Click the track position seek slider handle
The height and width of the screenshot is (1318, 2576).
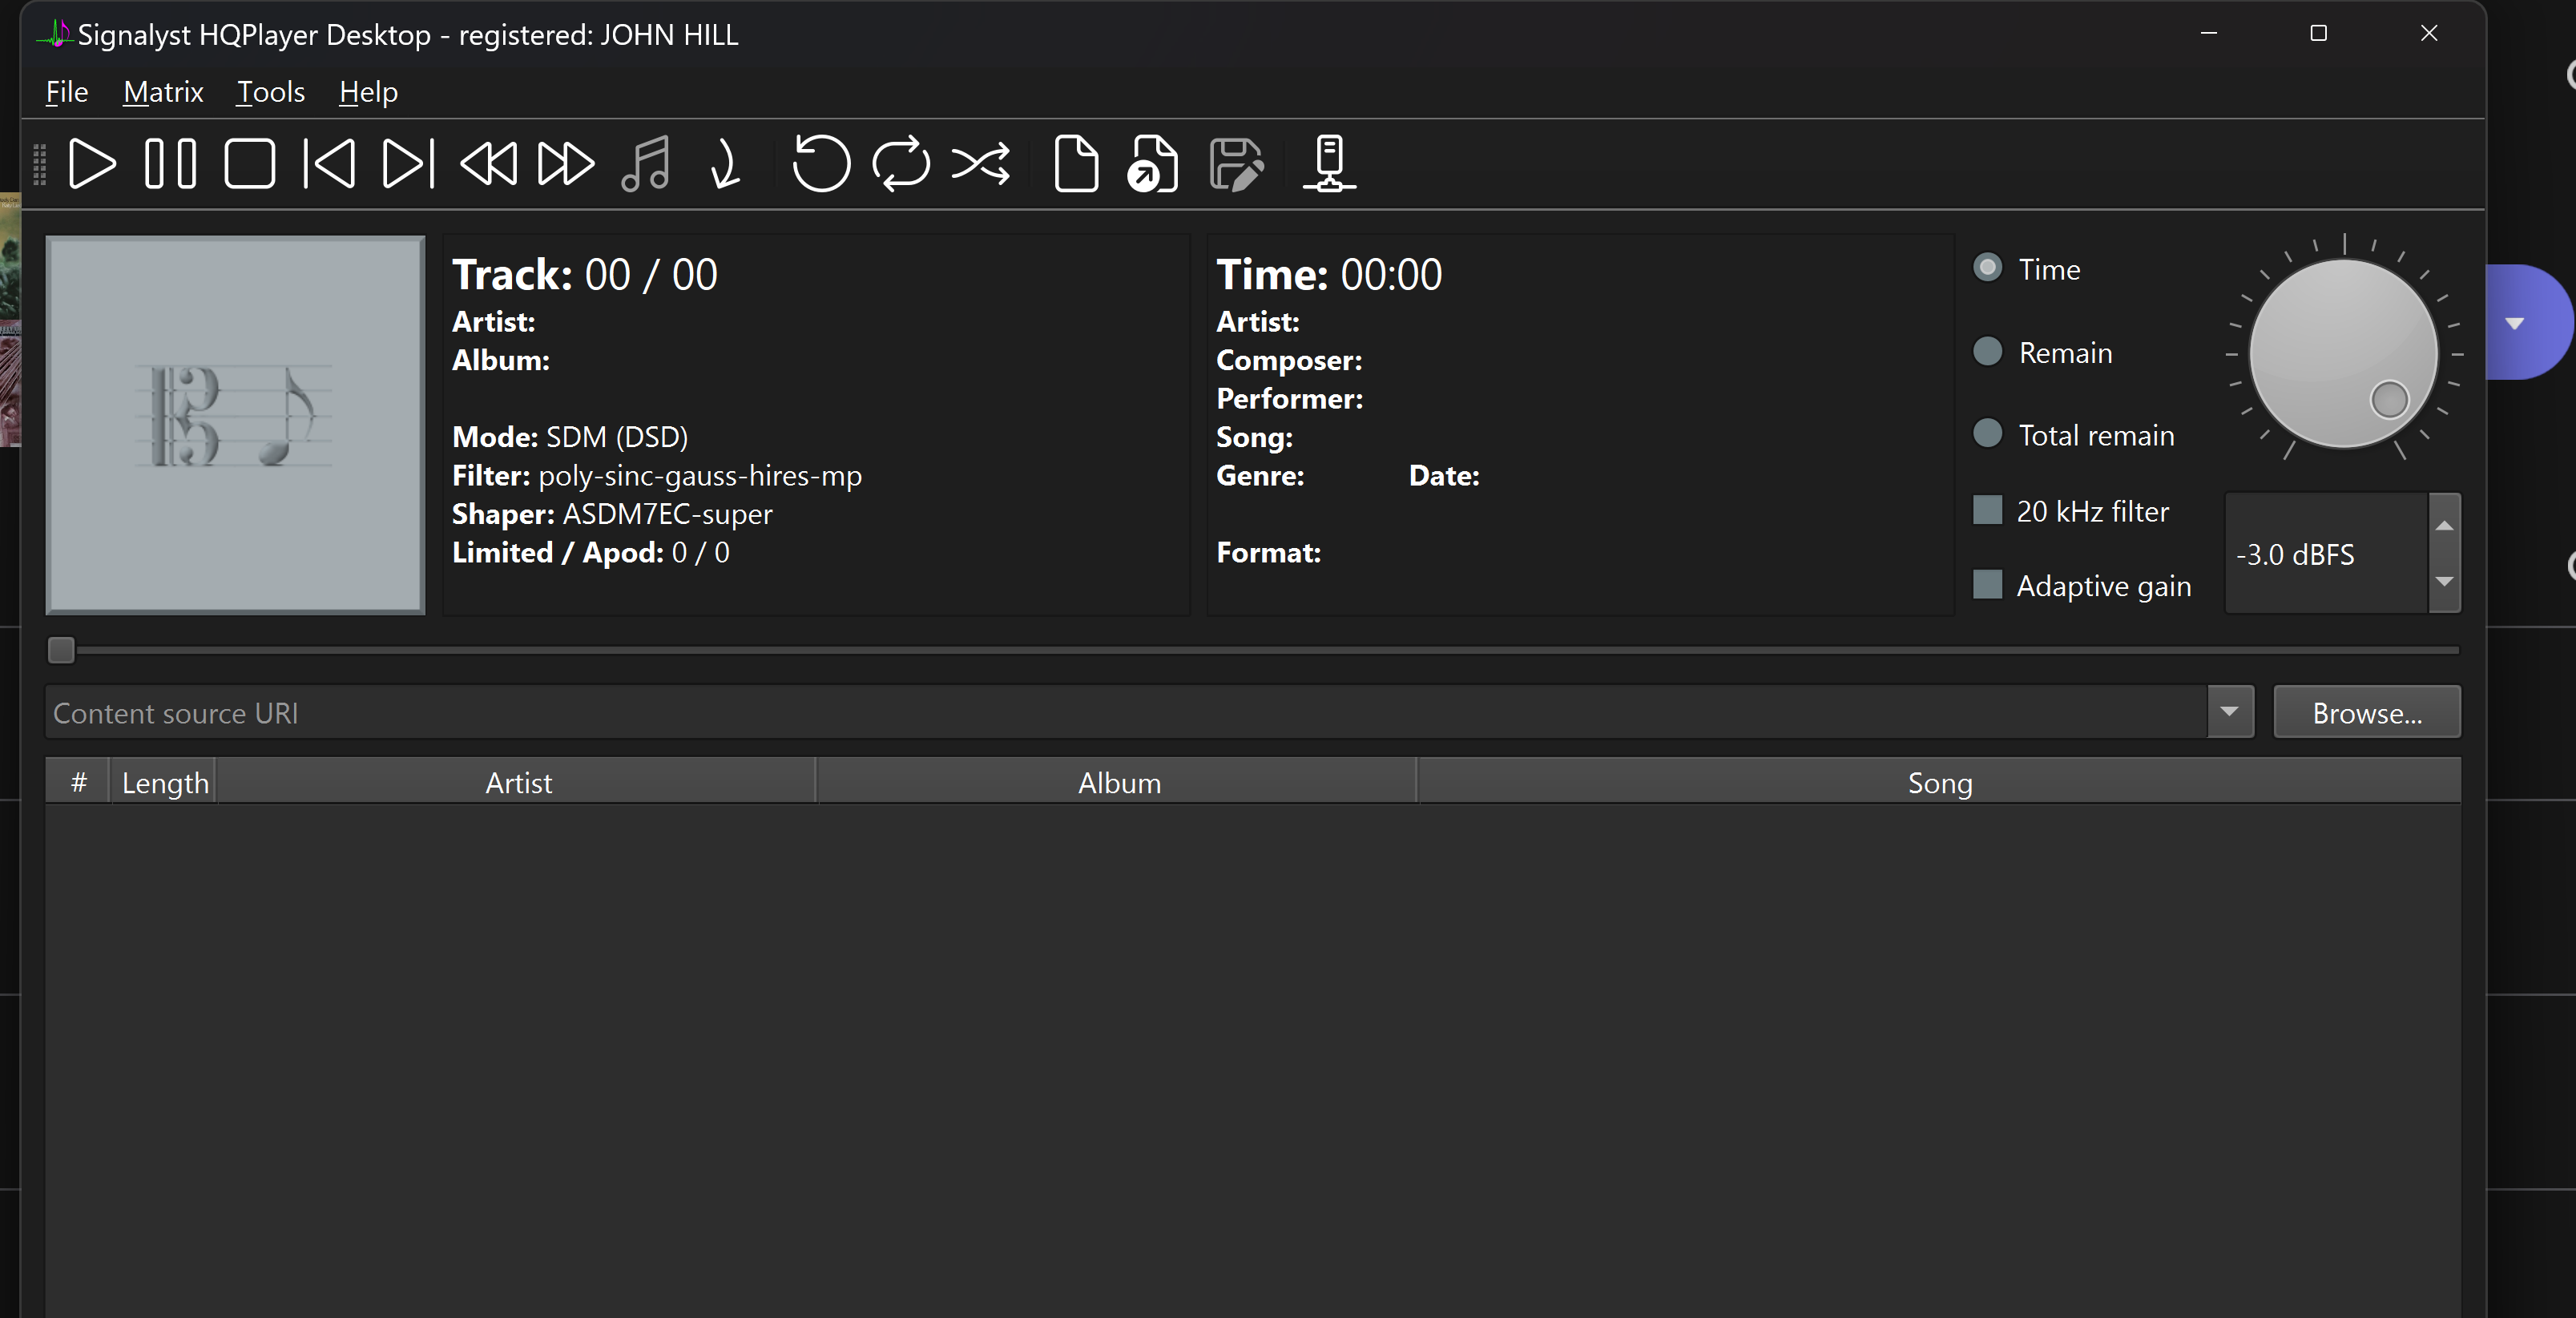(61, 650)
